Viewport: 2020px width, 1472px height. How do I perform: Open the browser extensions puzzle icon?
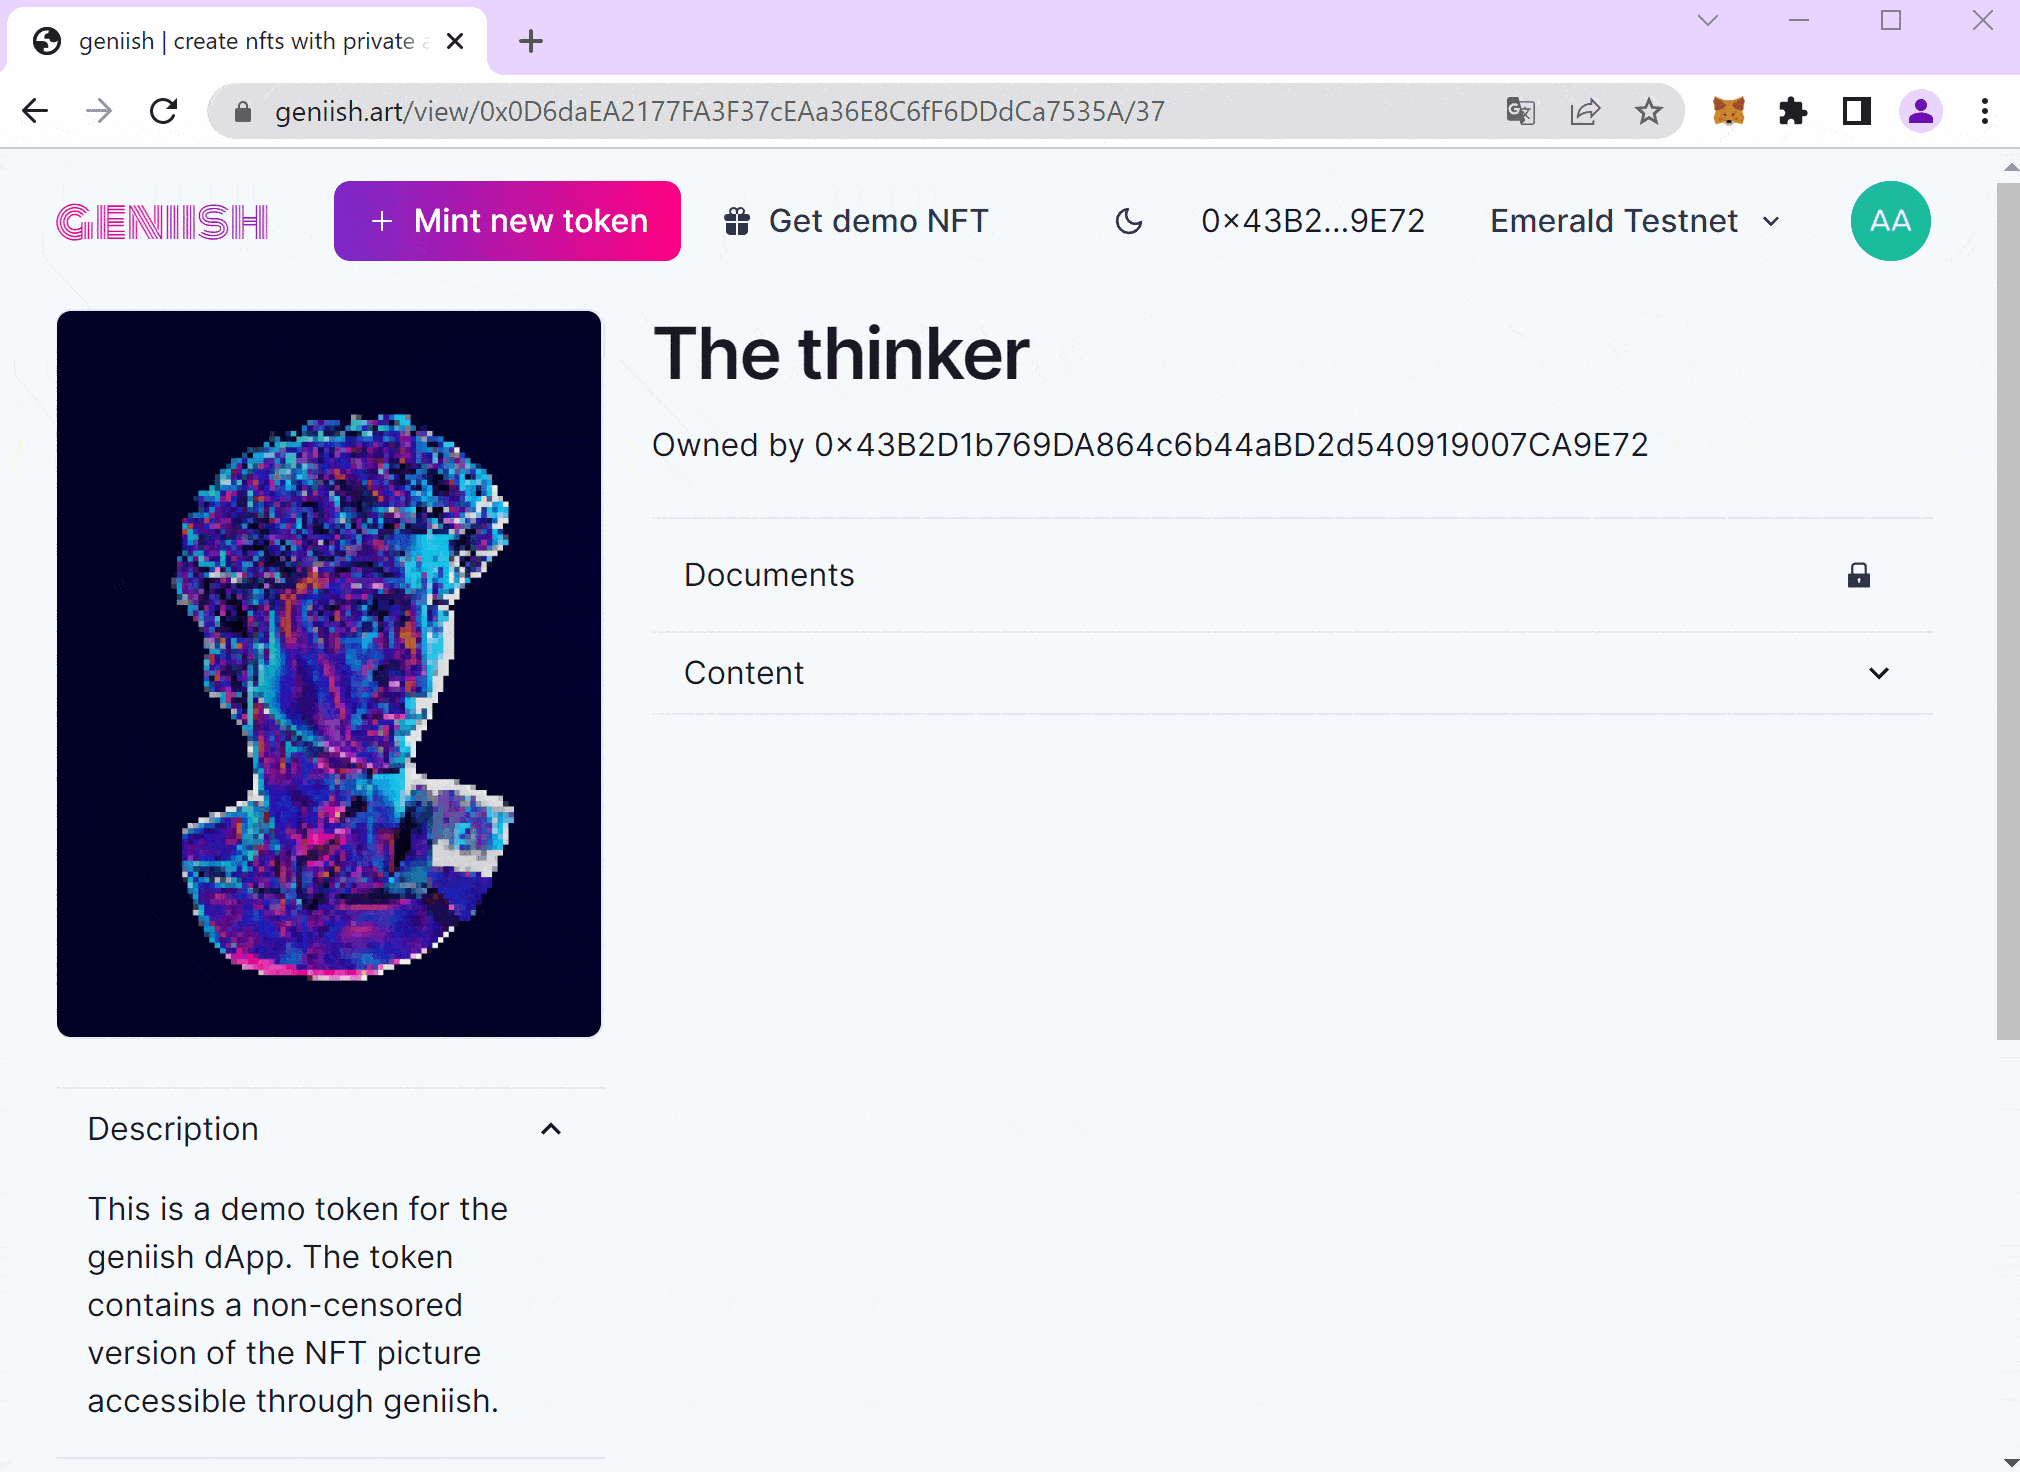[x=1793, y=111]
